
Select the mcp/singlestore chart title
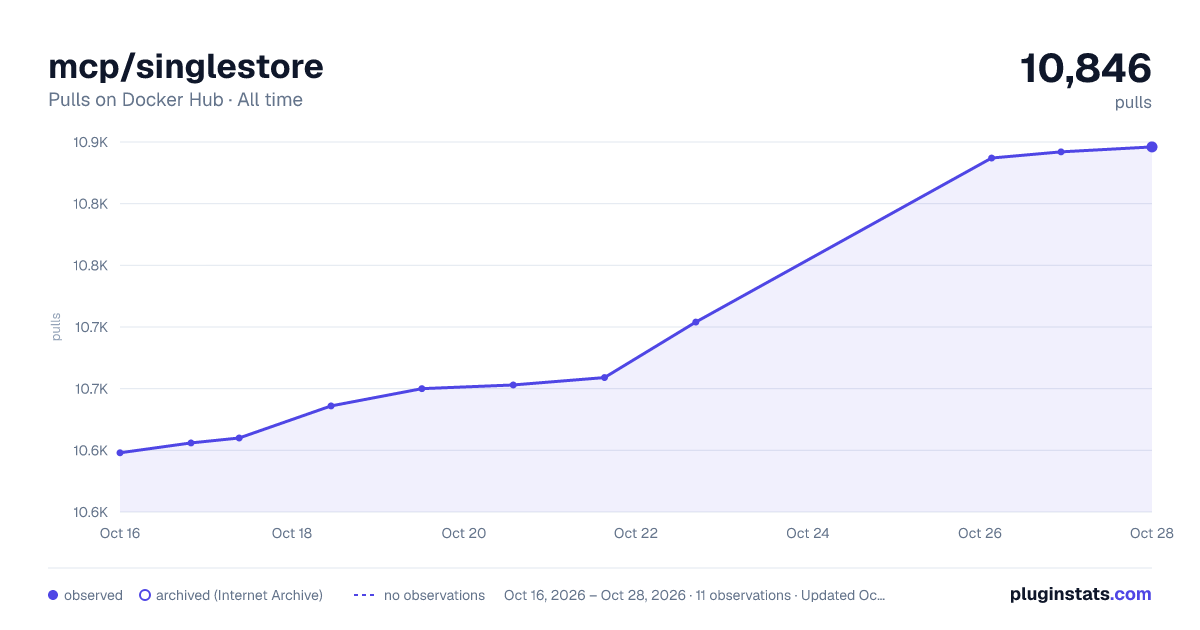[186, 67]
